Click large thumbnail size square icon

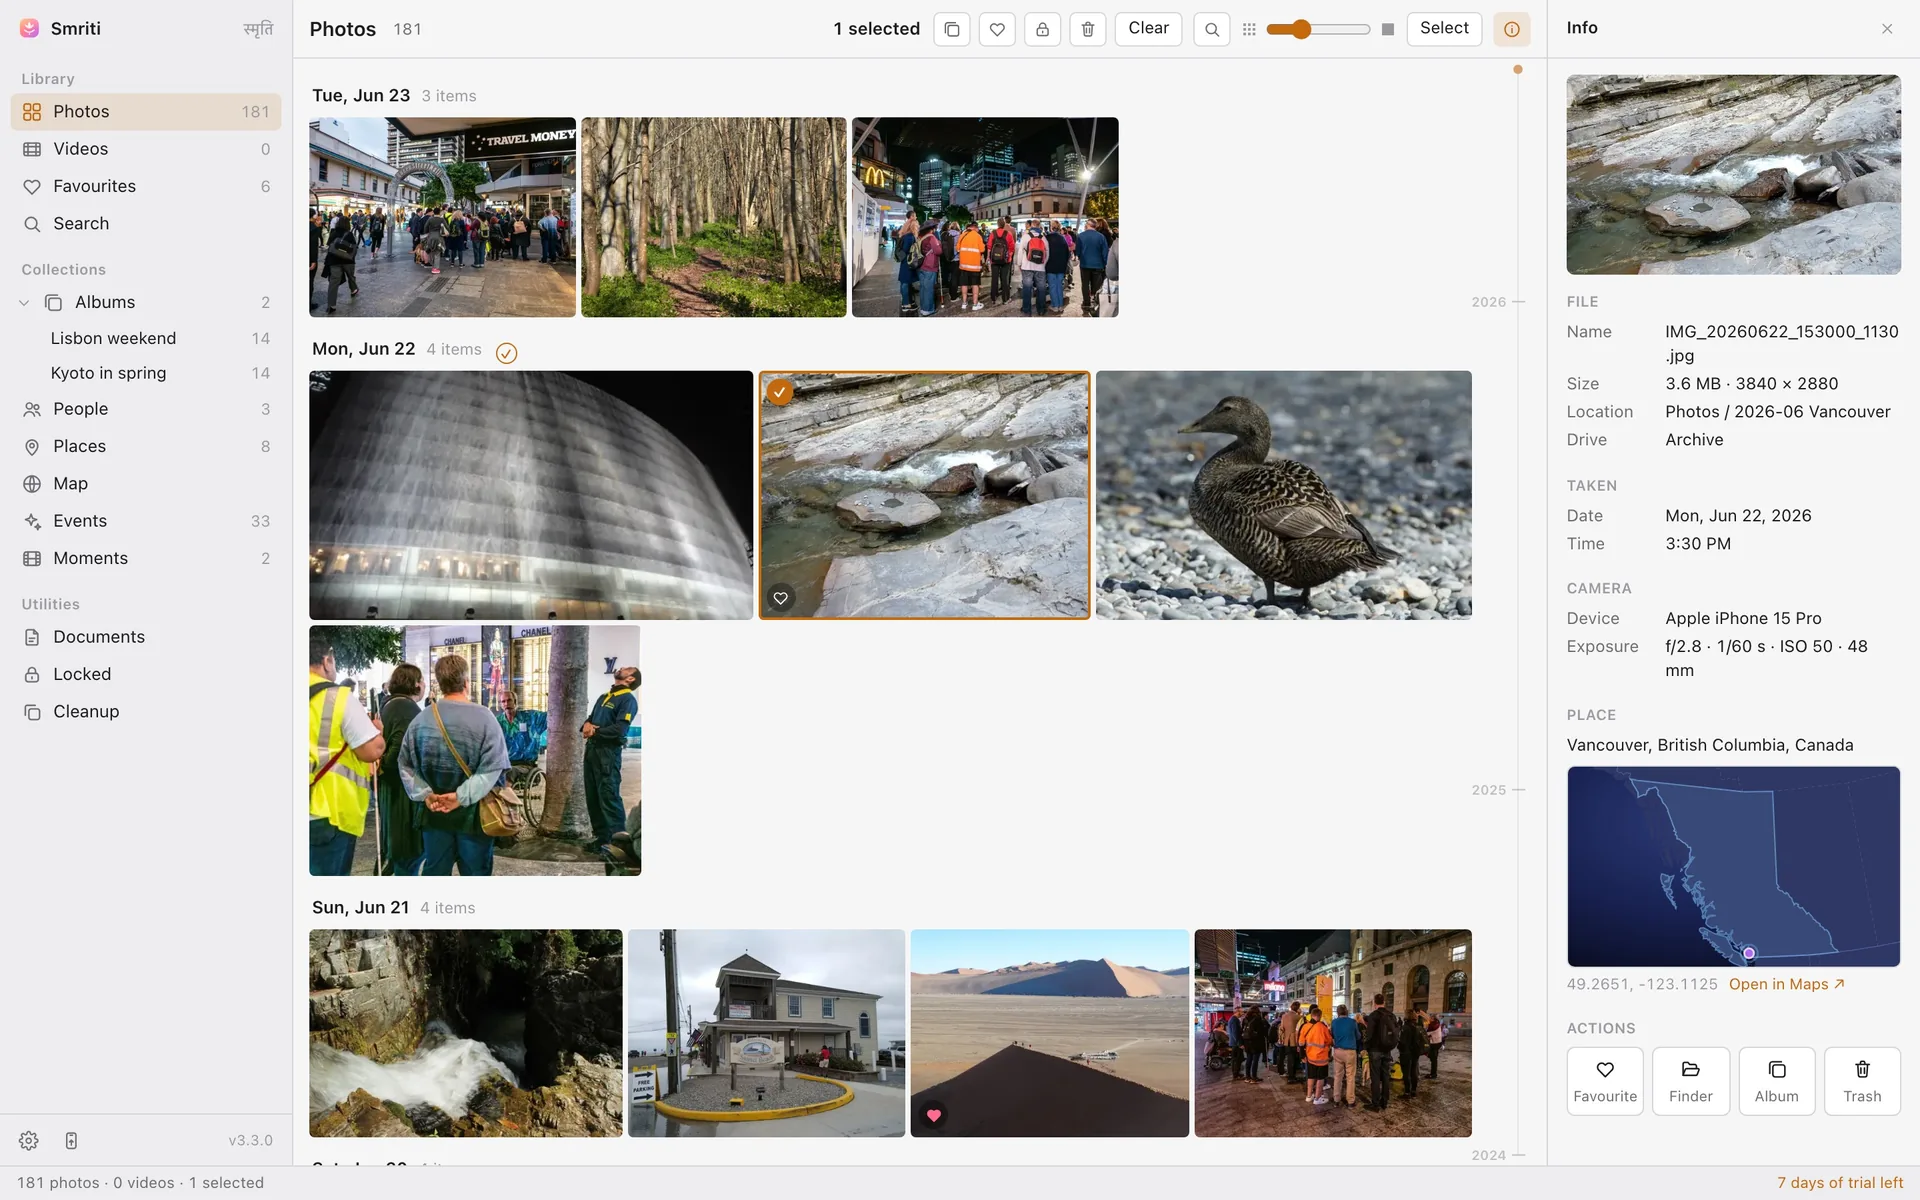coord(1388,29)
